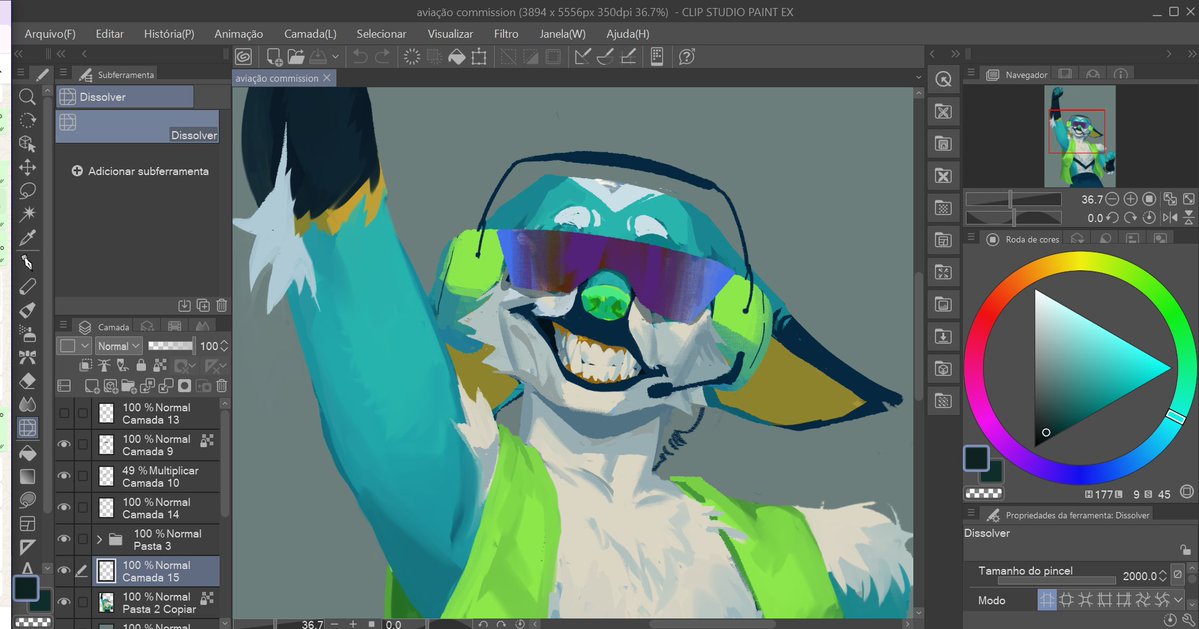Open canvas tab list dropdown arrow
The image size is (1199, 629).
click(x=918, y=77)
